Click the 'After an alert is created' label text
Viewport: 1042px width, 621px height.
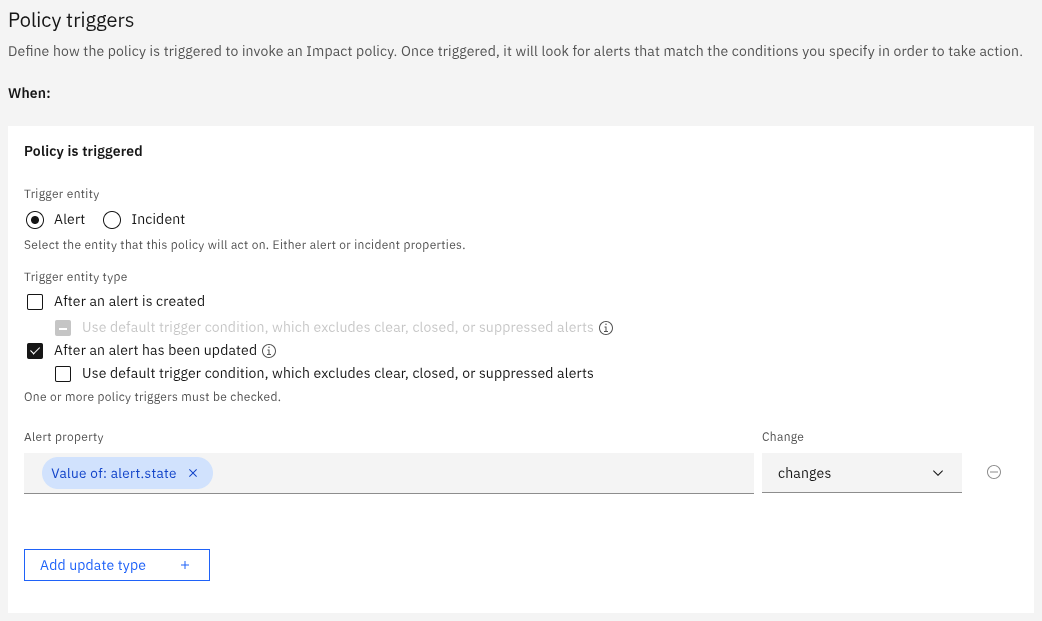click(x=130, y=301)
